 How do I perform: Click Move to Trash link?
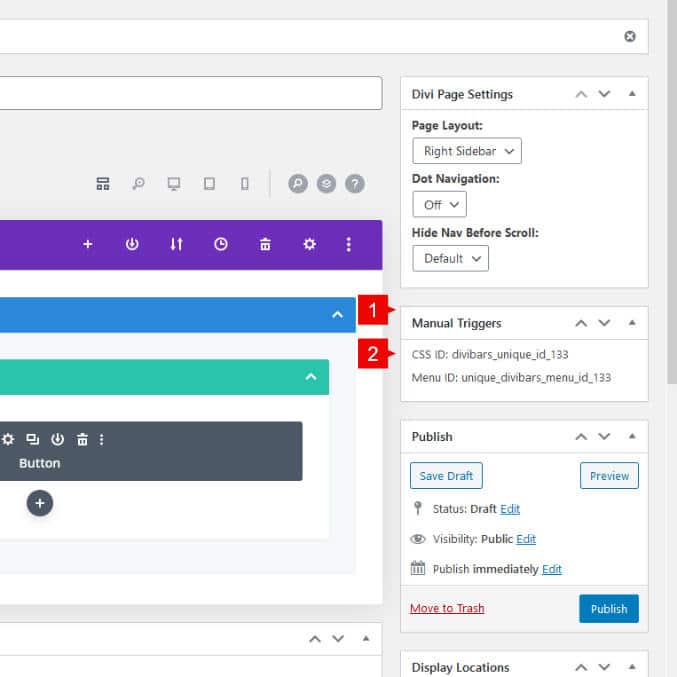[447, 608]
